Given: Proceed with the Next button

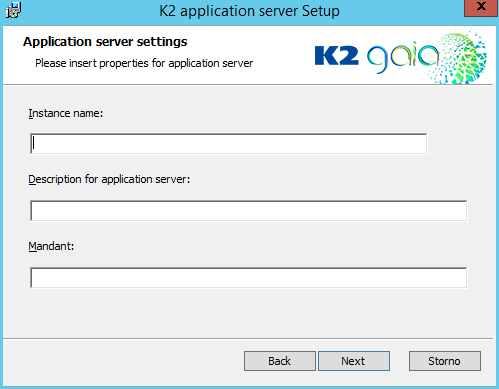Looking at the screenshot, I should click(354, 361).
